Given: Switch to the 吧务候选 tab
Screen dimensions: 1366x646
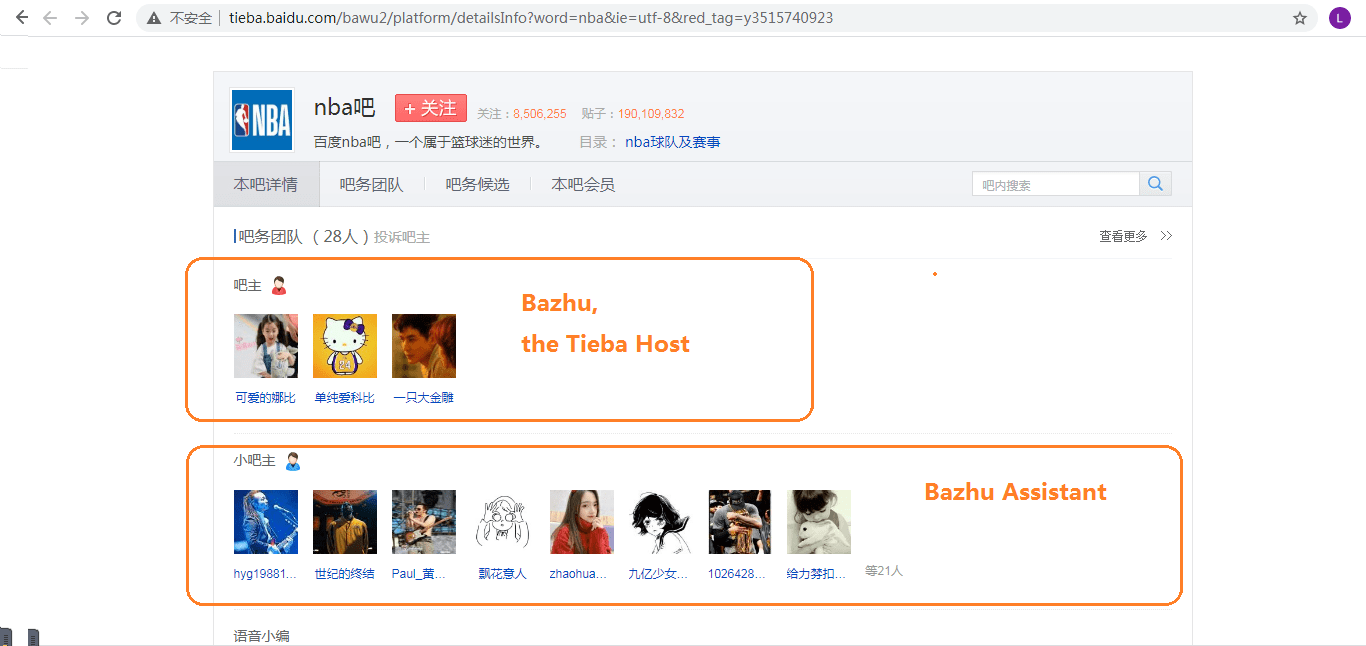Looking at the screenshot, I should [x=477, y=185].
